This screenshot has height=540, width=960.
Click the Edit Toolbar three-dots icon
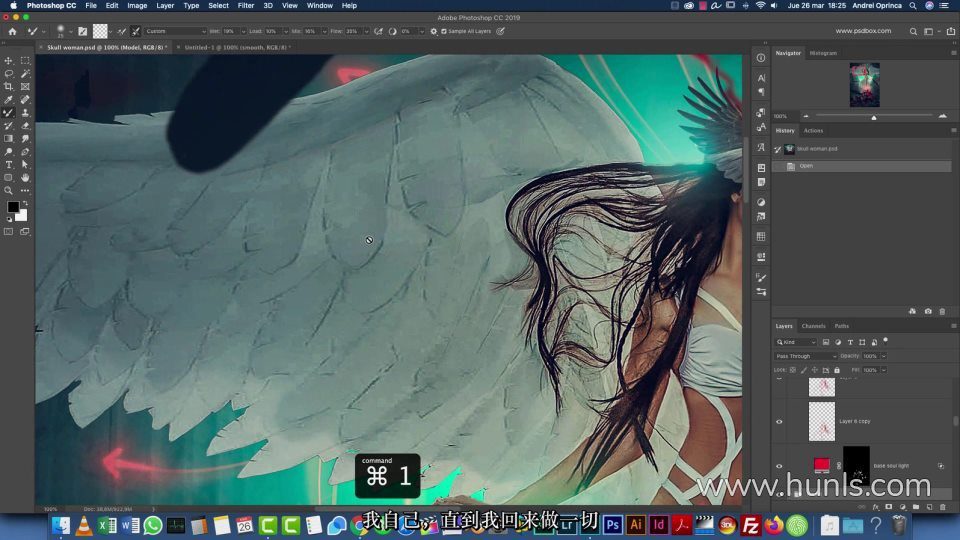pyautogui.click(x=25, y=190)
